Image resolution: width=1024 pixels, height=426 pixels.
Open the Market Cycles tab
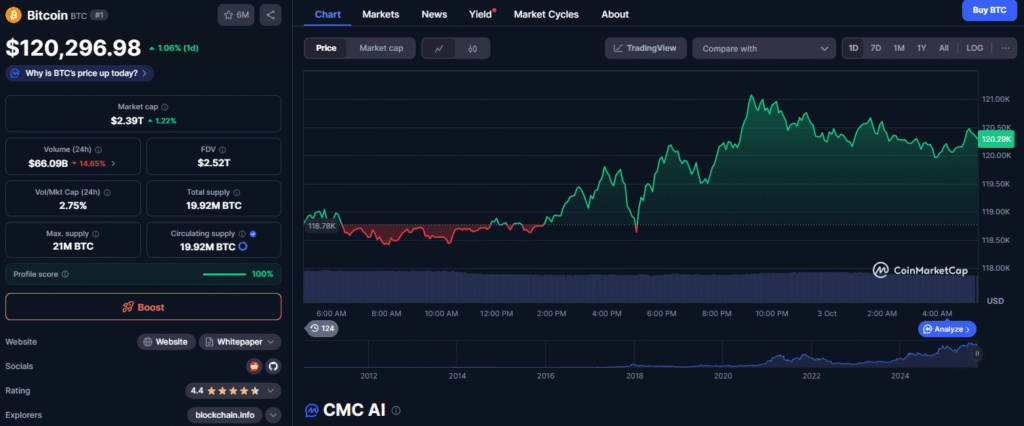click(546, 14)
